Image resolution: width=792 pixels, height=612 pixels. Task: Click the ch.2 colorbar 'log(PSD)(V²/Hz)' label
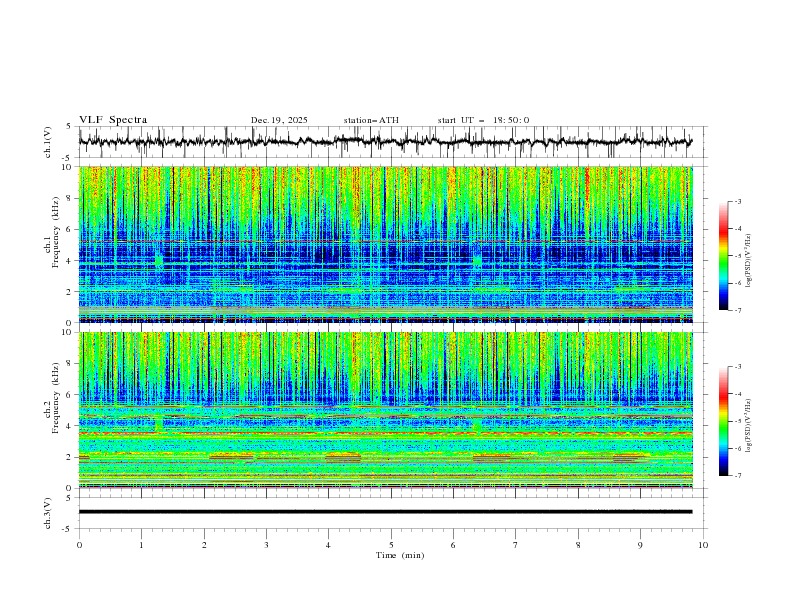(748, 426)
